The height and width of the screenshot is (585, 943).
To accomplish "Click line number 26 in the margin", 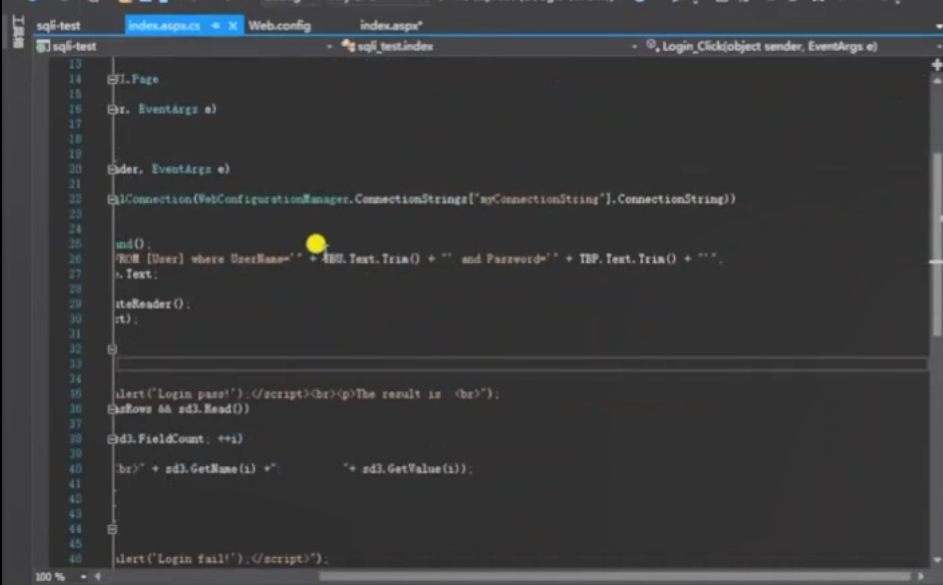I will click(75, 259).
